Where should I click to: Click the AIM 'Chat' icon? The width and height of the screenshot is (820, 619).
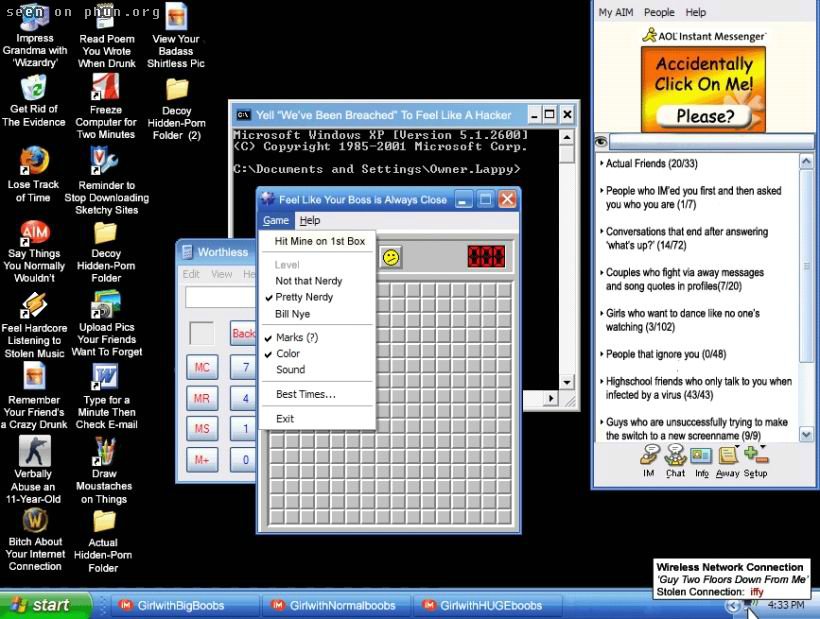675,461
